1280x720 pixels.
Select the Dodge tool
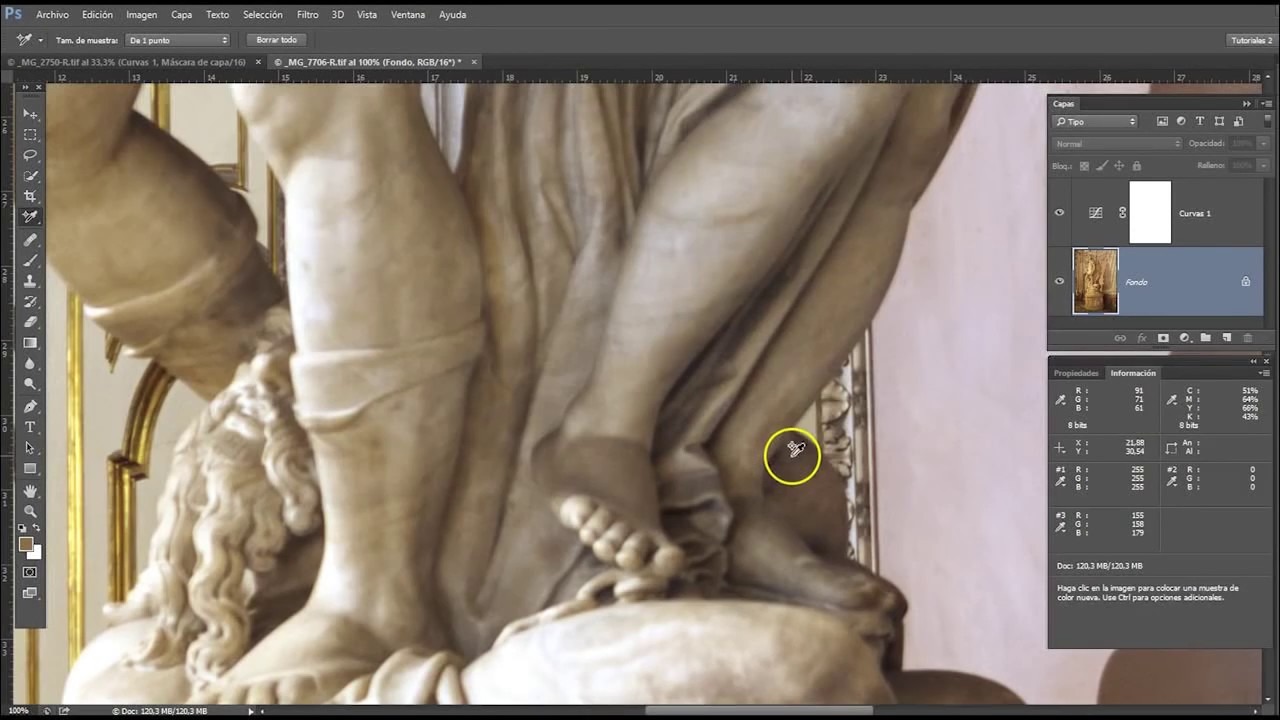pyautogui.click(x=30, y=384)
